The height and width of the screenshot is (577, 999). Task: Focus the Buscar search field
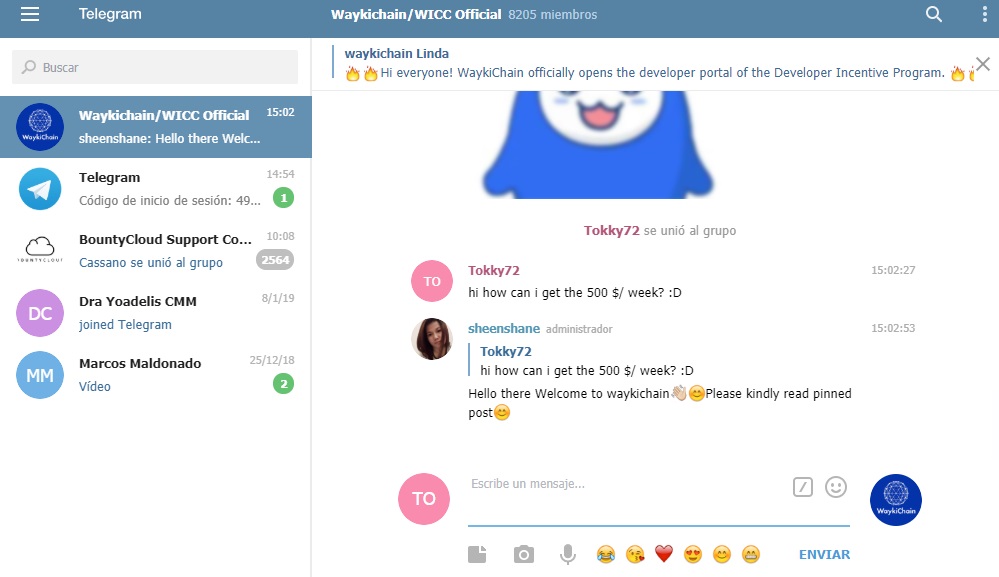point(155,67)
